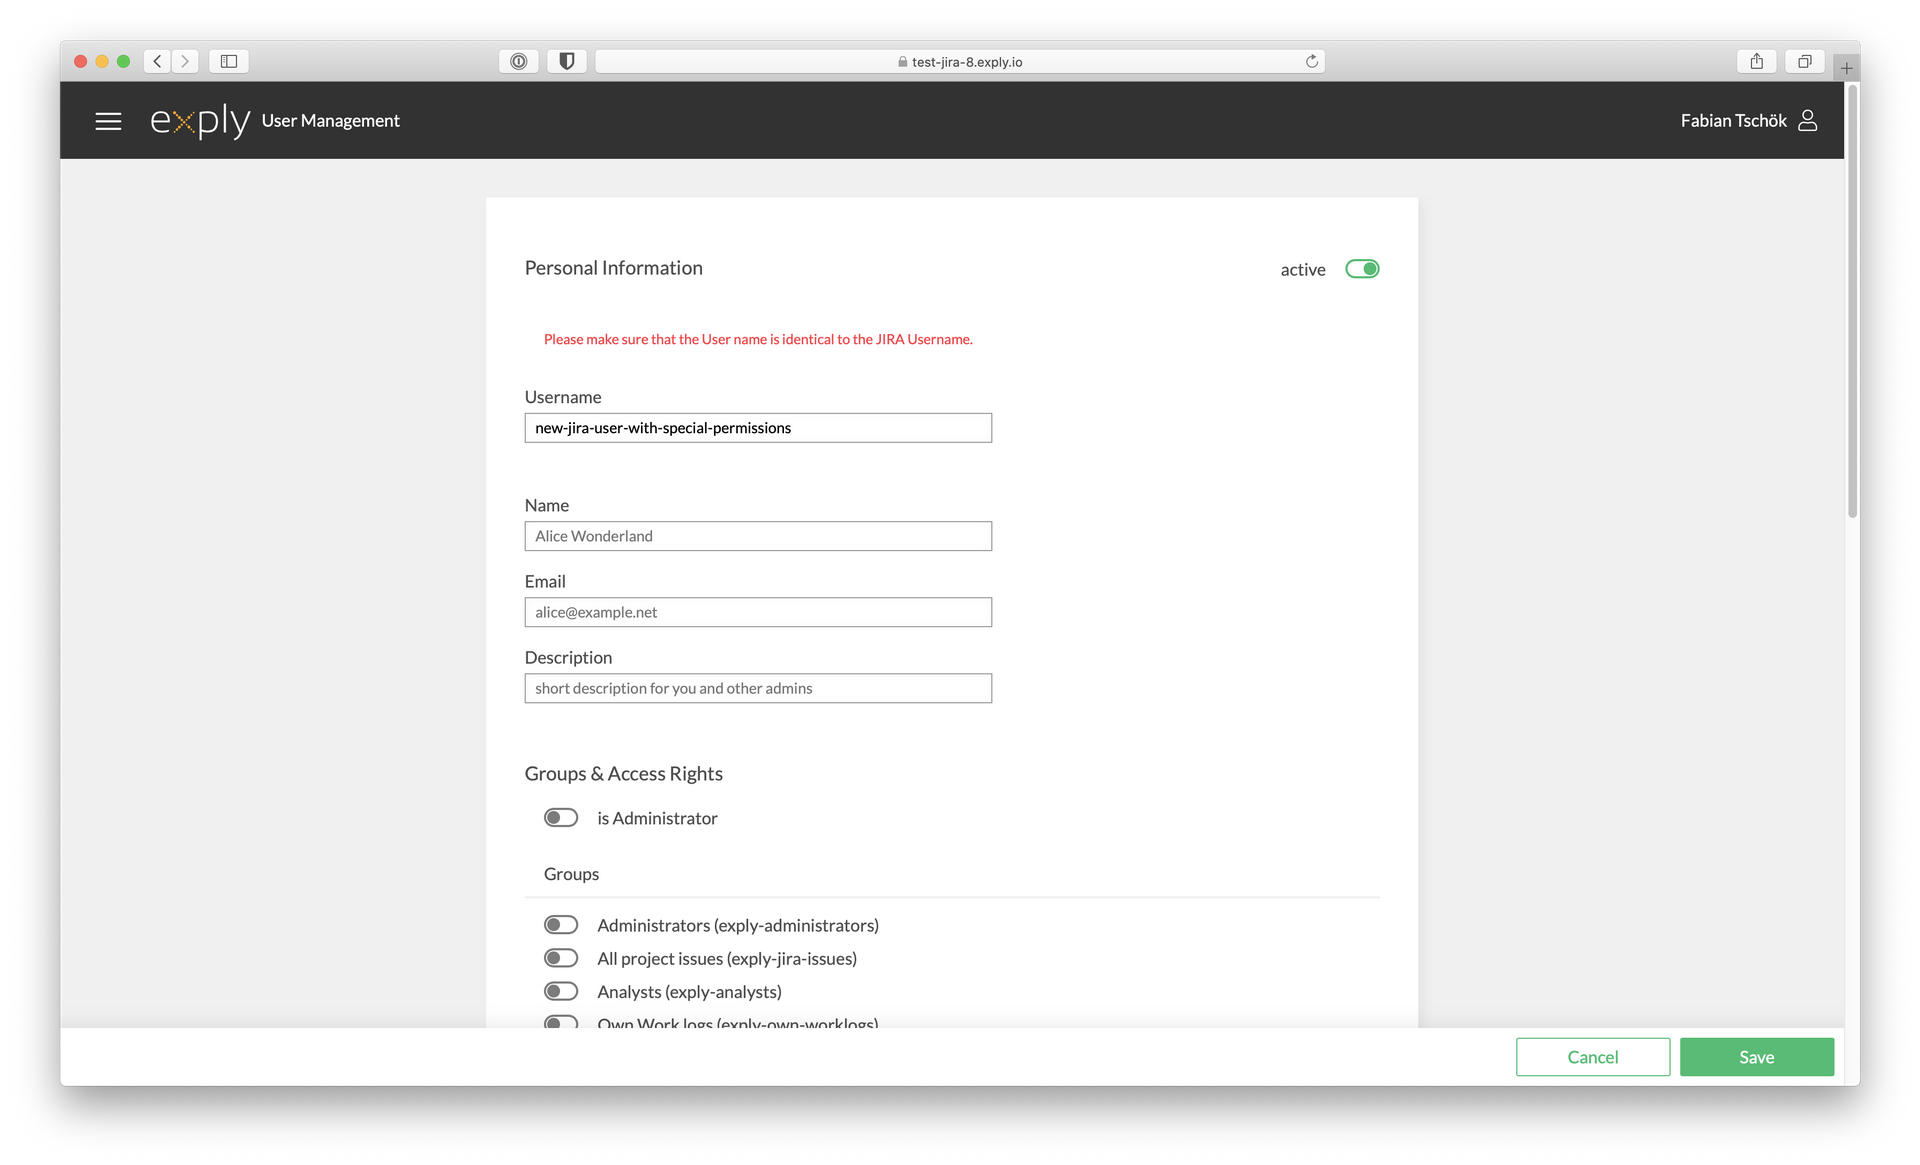Click the User Management menu label
The height and width of the screenshot is (1165, 1920).
[x=329, y=121]
